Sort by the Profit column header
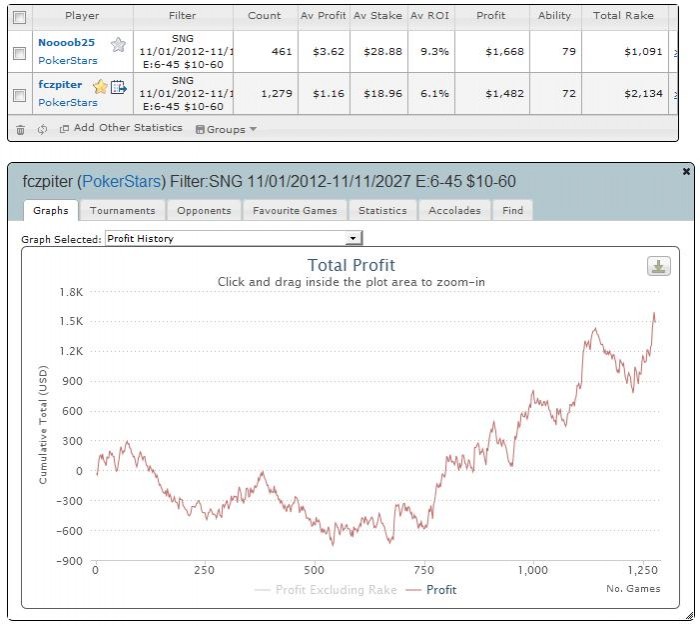 (x=491, y=16)
